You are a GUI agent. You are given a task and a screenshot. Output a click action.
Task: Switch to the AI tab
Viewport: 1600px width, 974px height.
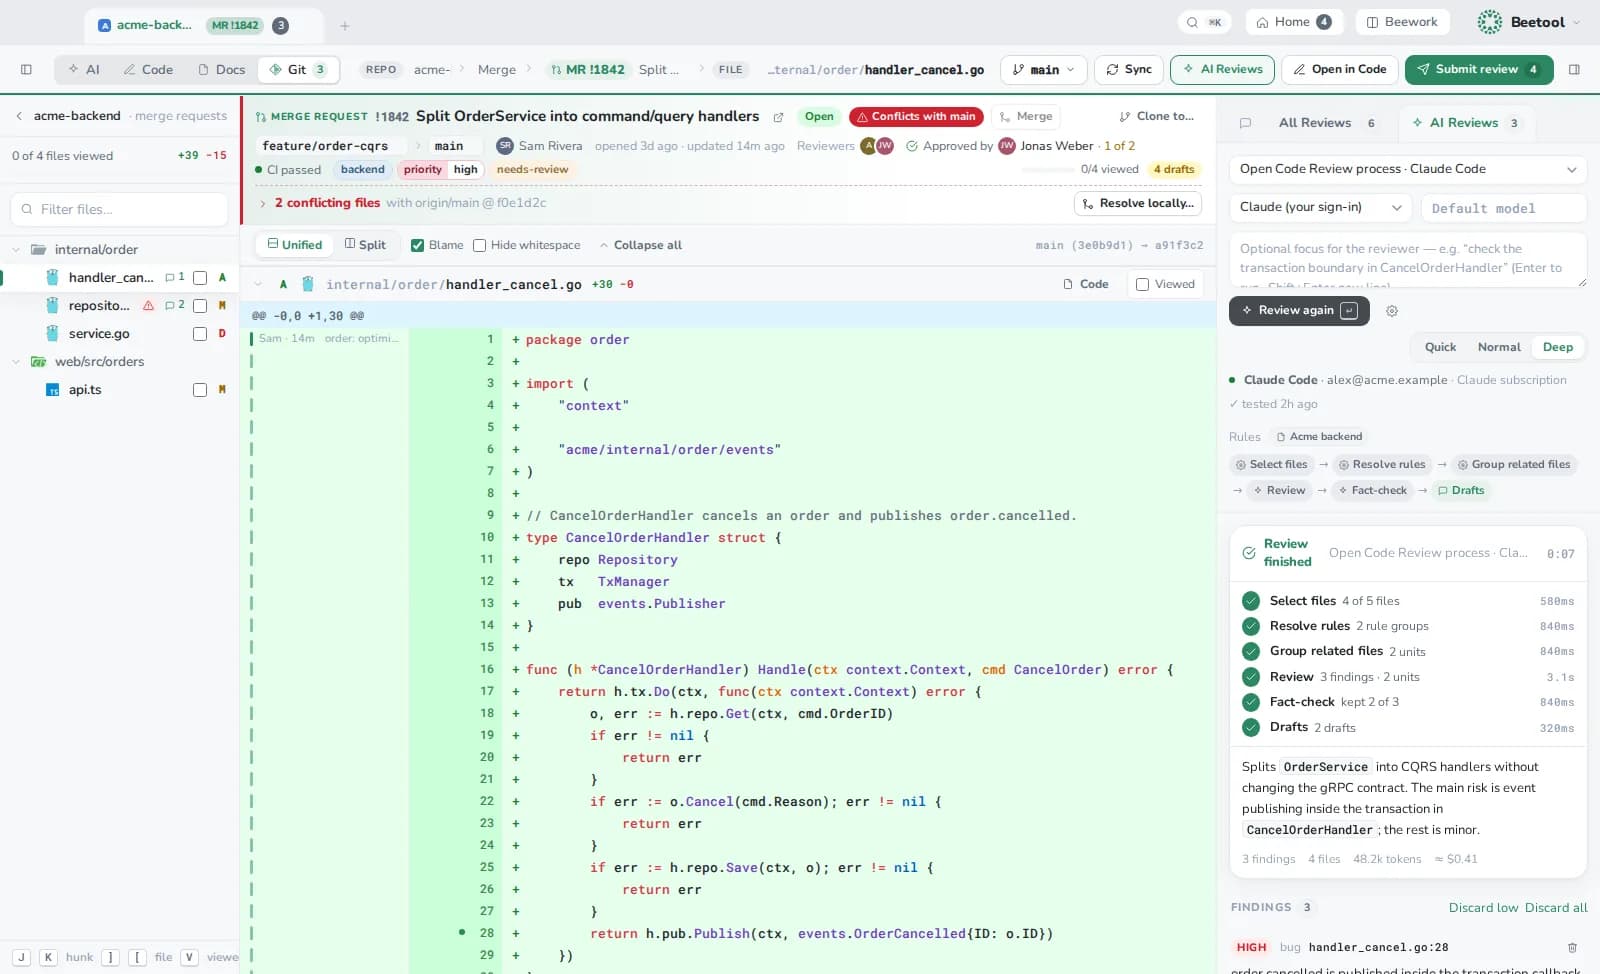[x=84, y=70]
